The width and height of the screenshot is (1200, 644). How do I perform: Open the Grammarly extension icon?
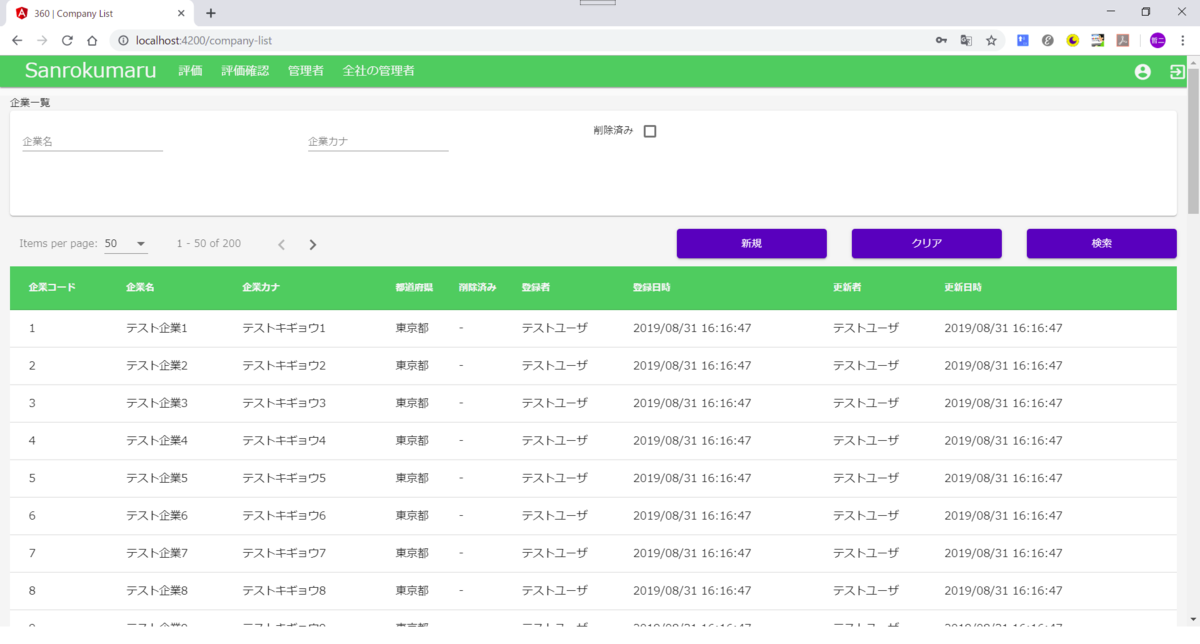[1047, 39]
